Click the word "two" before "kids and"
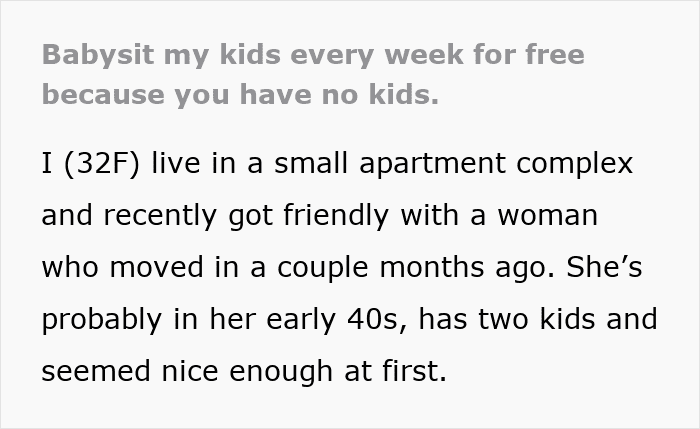 click(x=504, y=320)
